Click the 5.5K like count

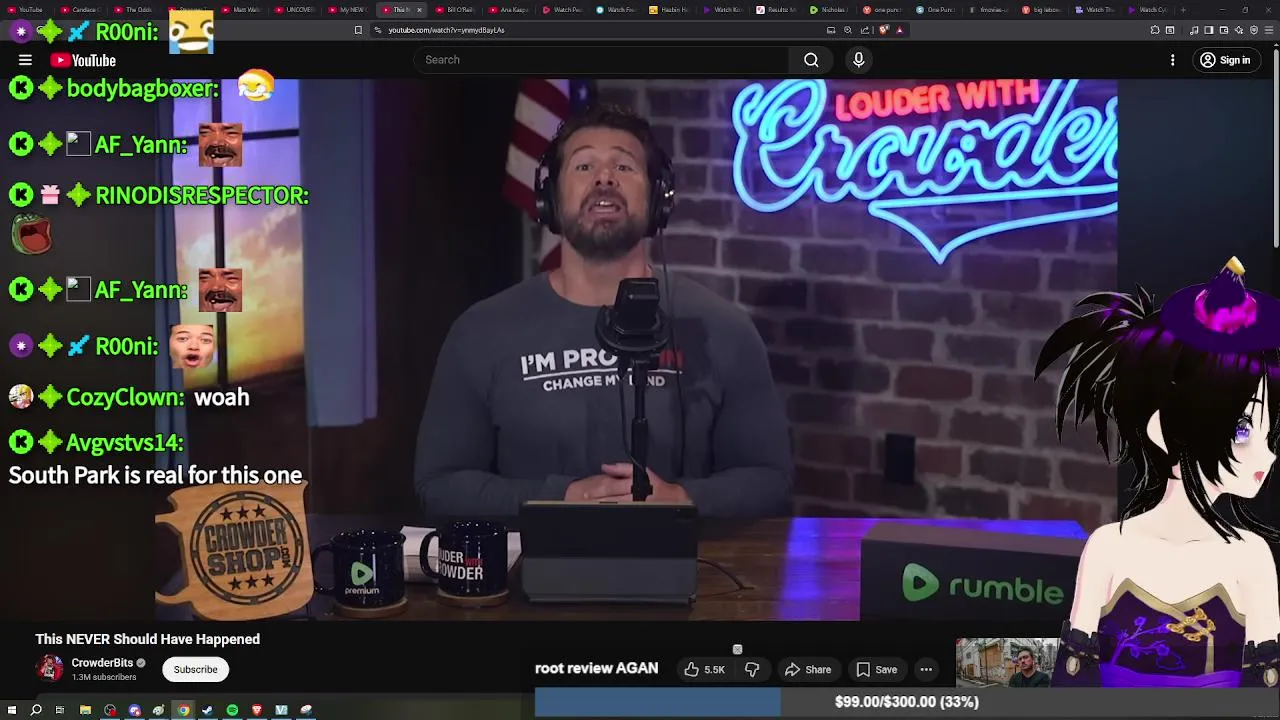pyautogui.click(x=714, y=670)
